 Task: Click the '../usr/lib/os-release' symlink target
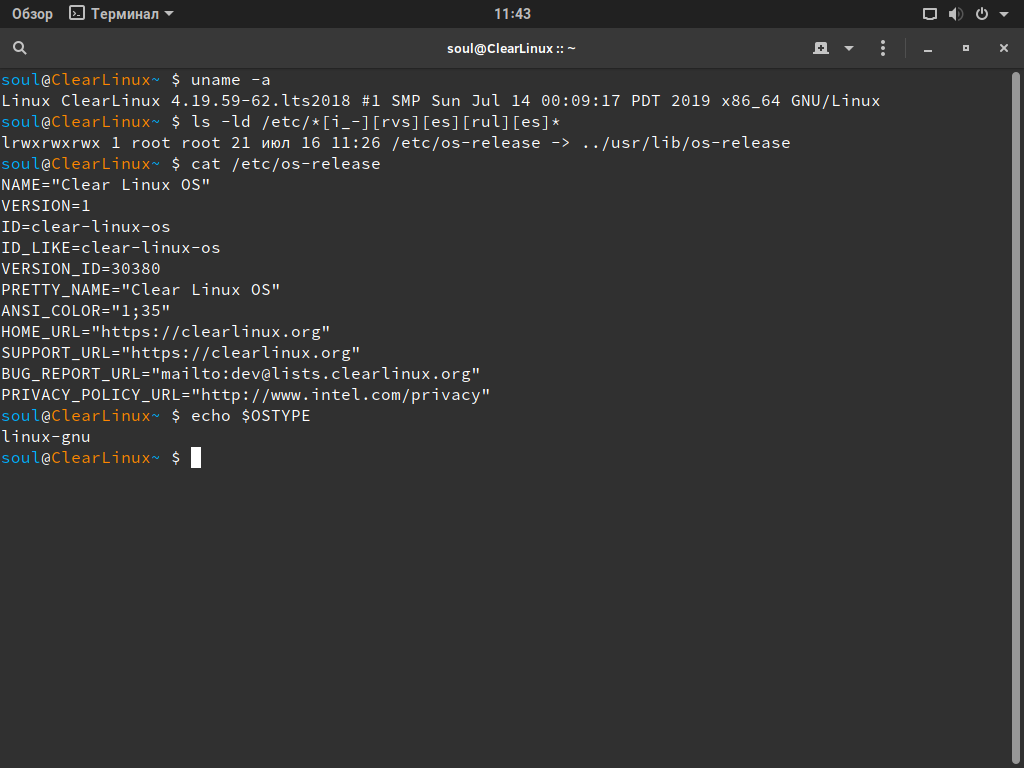(x=686, y=142)
